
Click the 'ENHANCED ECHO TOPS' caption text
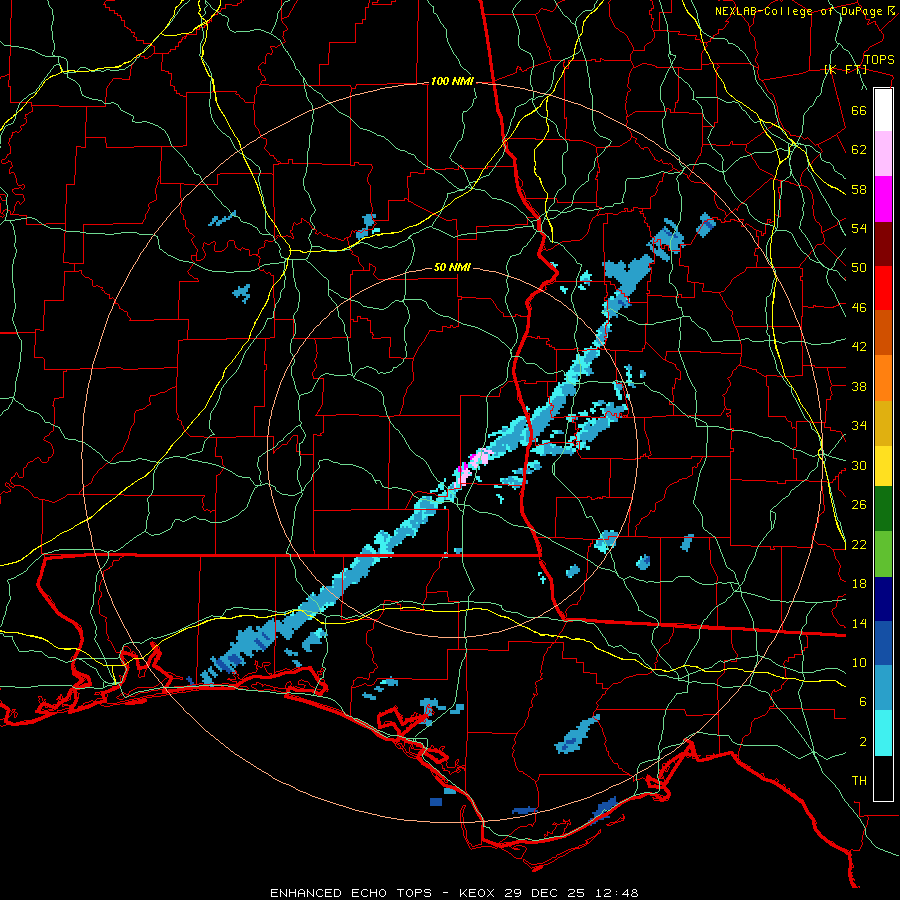351,893
